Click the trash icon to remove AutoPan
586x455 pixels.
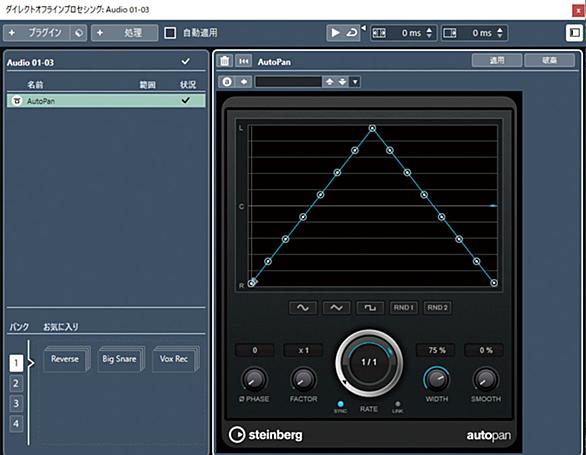click(224, 61)
